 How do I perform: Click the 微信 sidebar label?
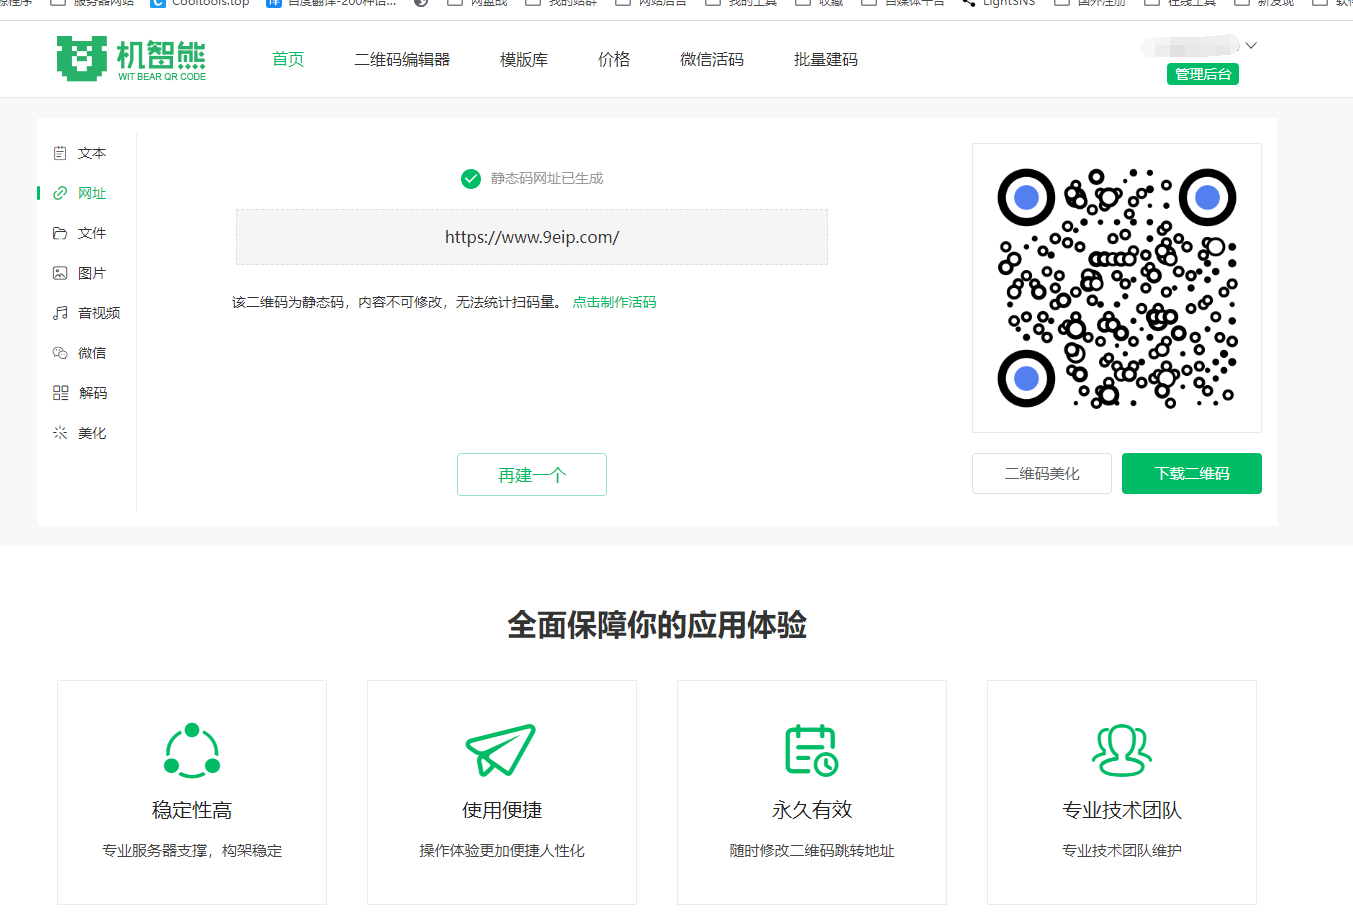coord(92,353)
